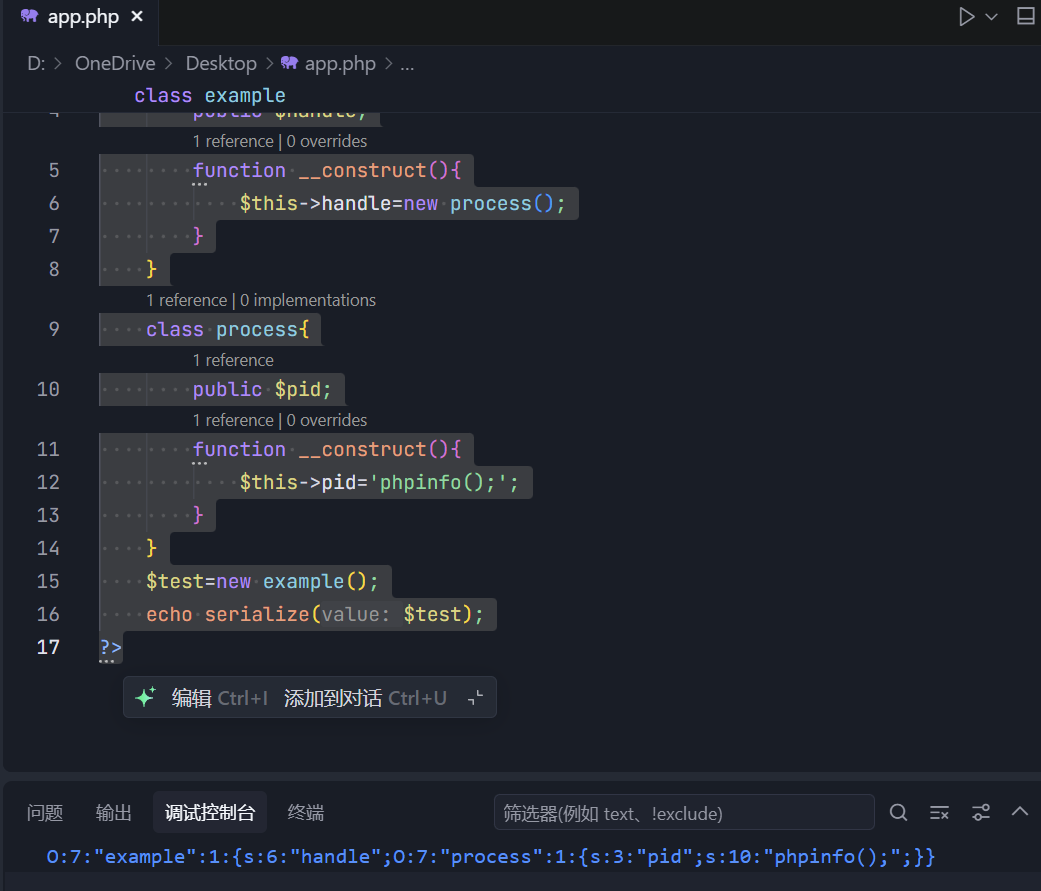This screenshot has height=891, width=1041.
Task: Click the search icon in debug console
Action: tap(899, 812)
